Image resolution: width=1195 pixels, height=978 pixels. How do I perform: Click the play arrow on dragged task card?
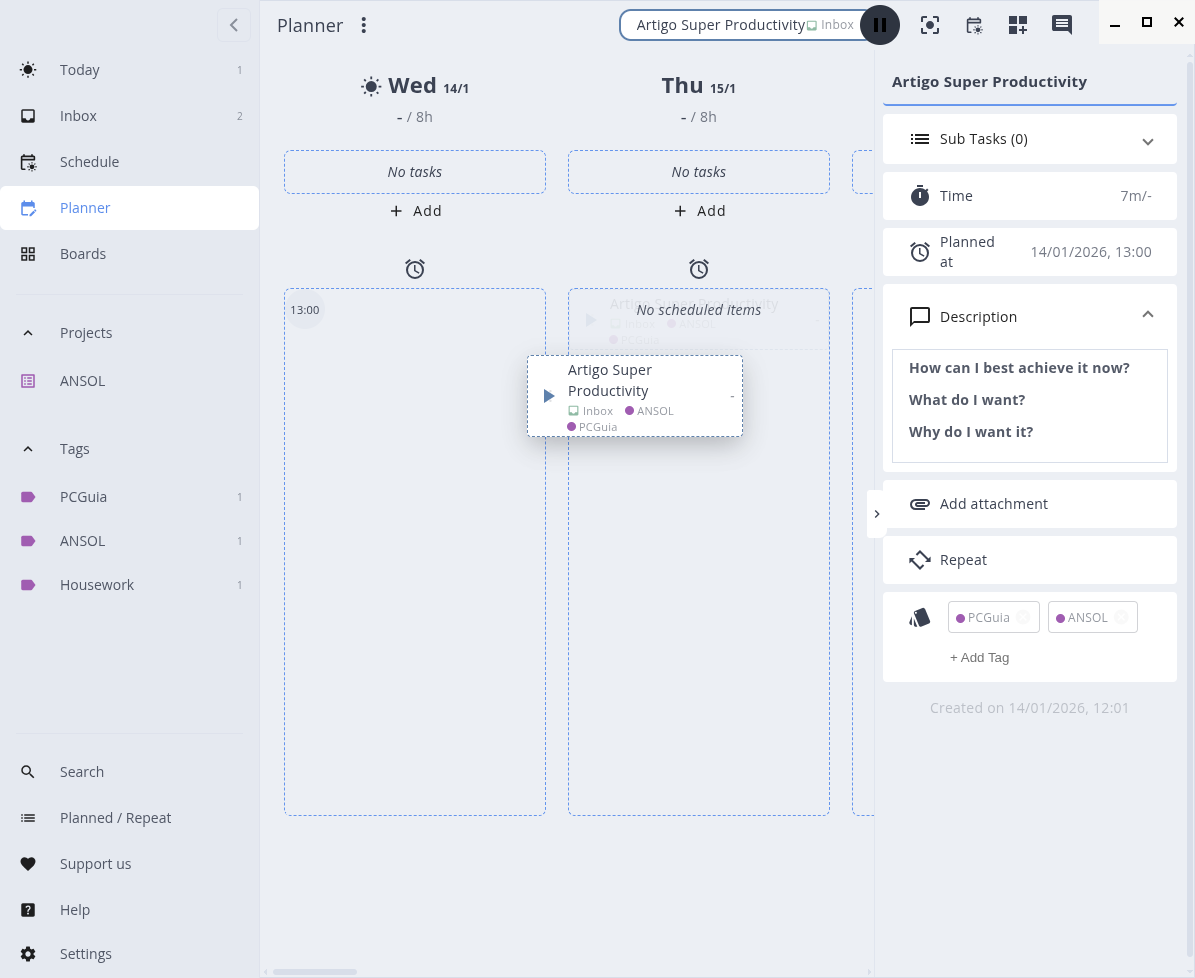click(548, 396)
